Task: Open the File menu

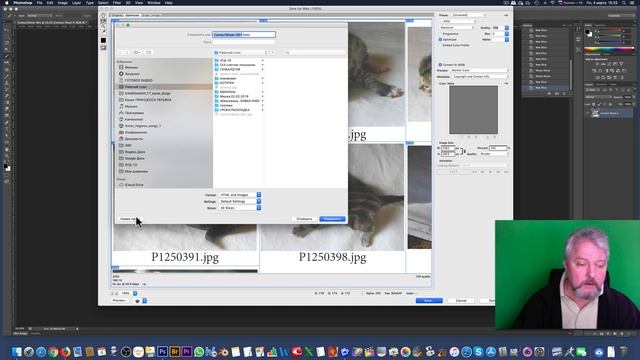Action: click(40, 3)
